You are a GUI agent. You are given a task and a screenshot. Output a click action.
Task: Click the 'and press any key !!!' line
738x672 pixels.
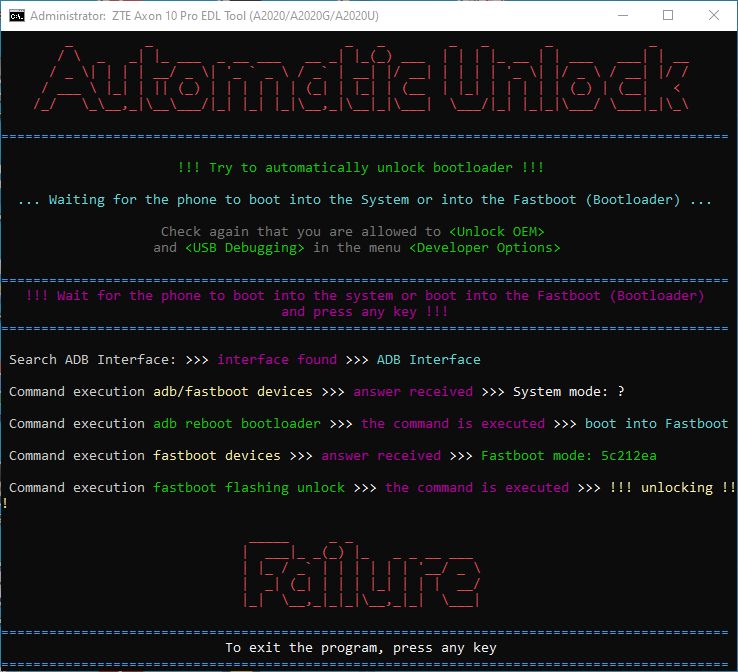pos(364,312)
